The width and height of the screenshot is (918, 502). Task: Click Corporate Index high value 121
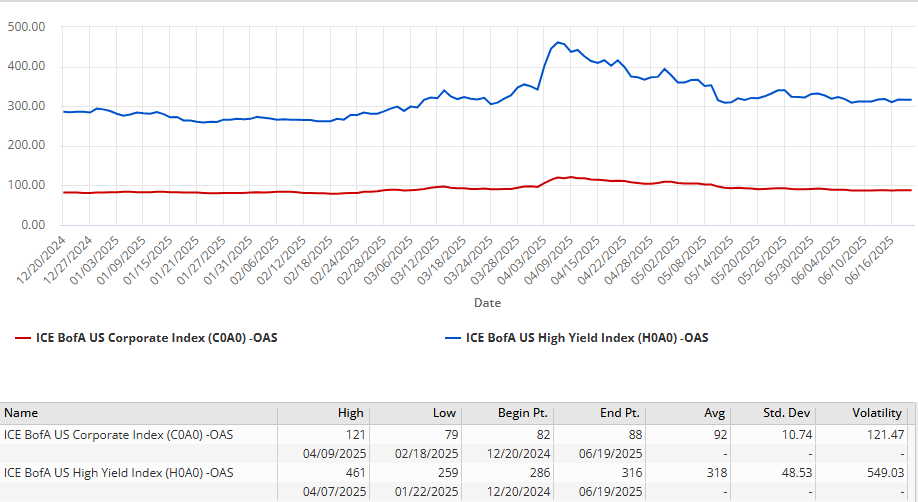point(356,435)
